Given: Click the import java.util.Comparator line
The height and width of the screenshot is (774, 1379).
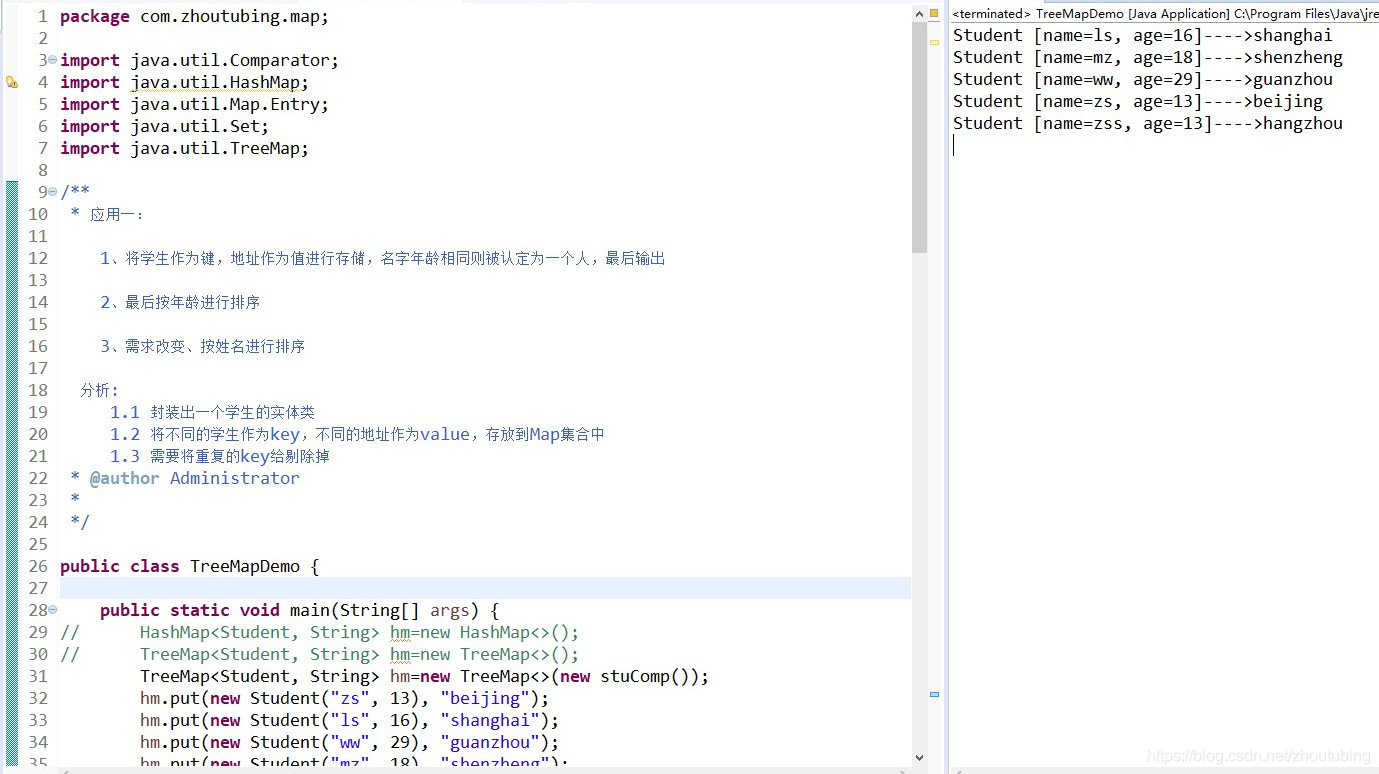Looking at the screenshot, I should coord(199,60).
